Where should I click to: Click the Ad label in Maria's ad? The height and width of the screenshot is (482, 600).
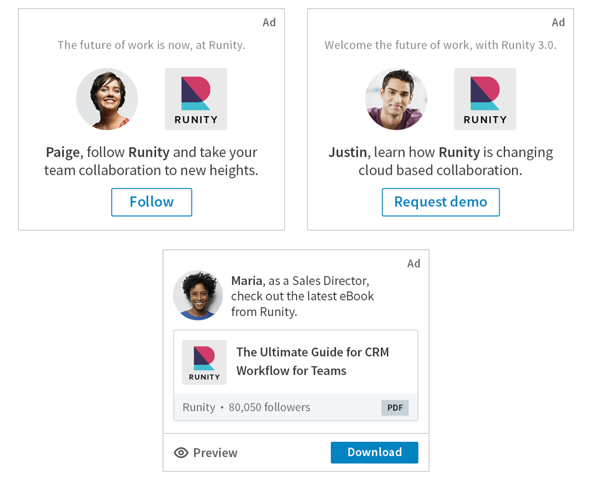pos(413,263)
